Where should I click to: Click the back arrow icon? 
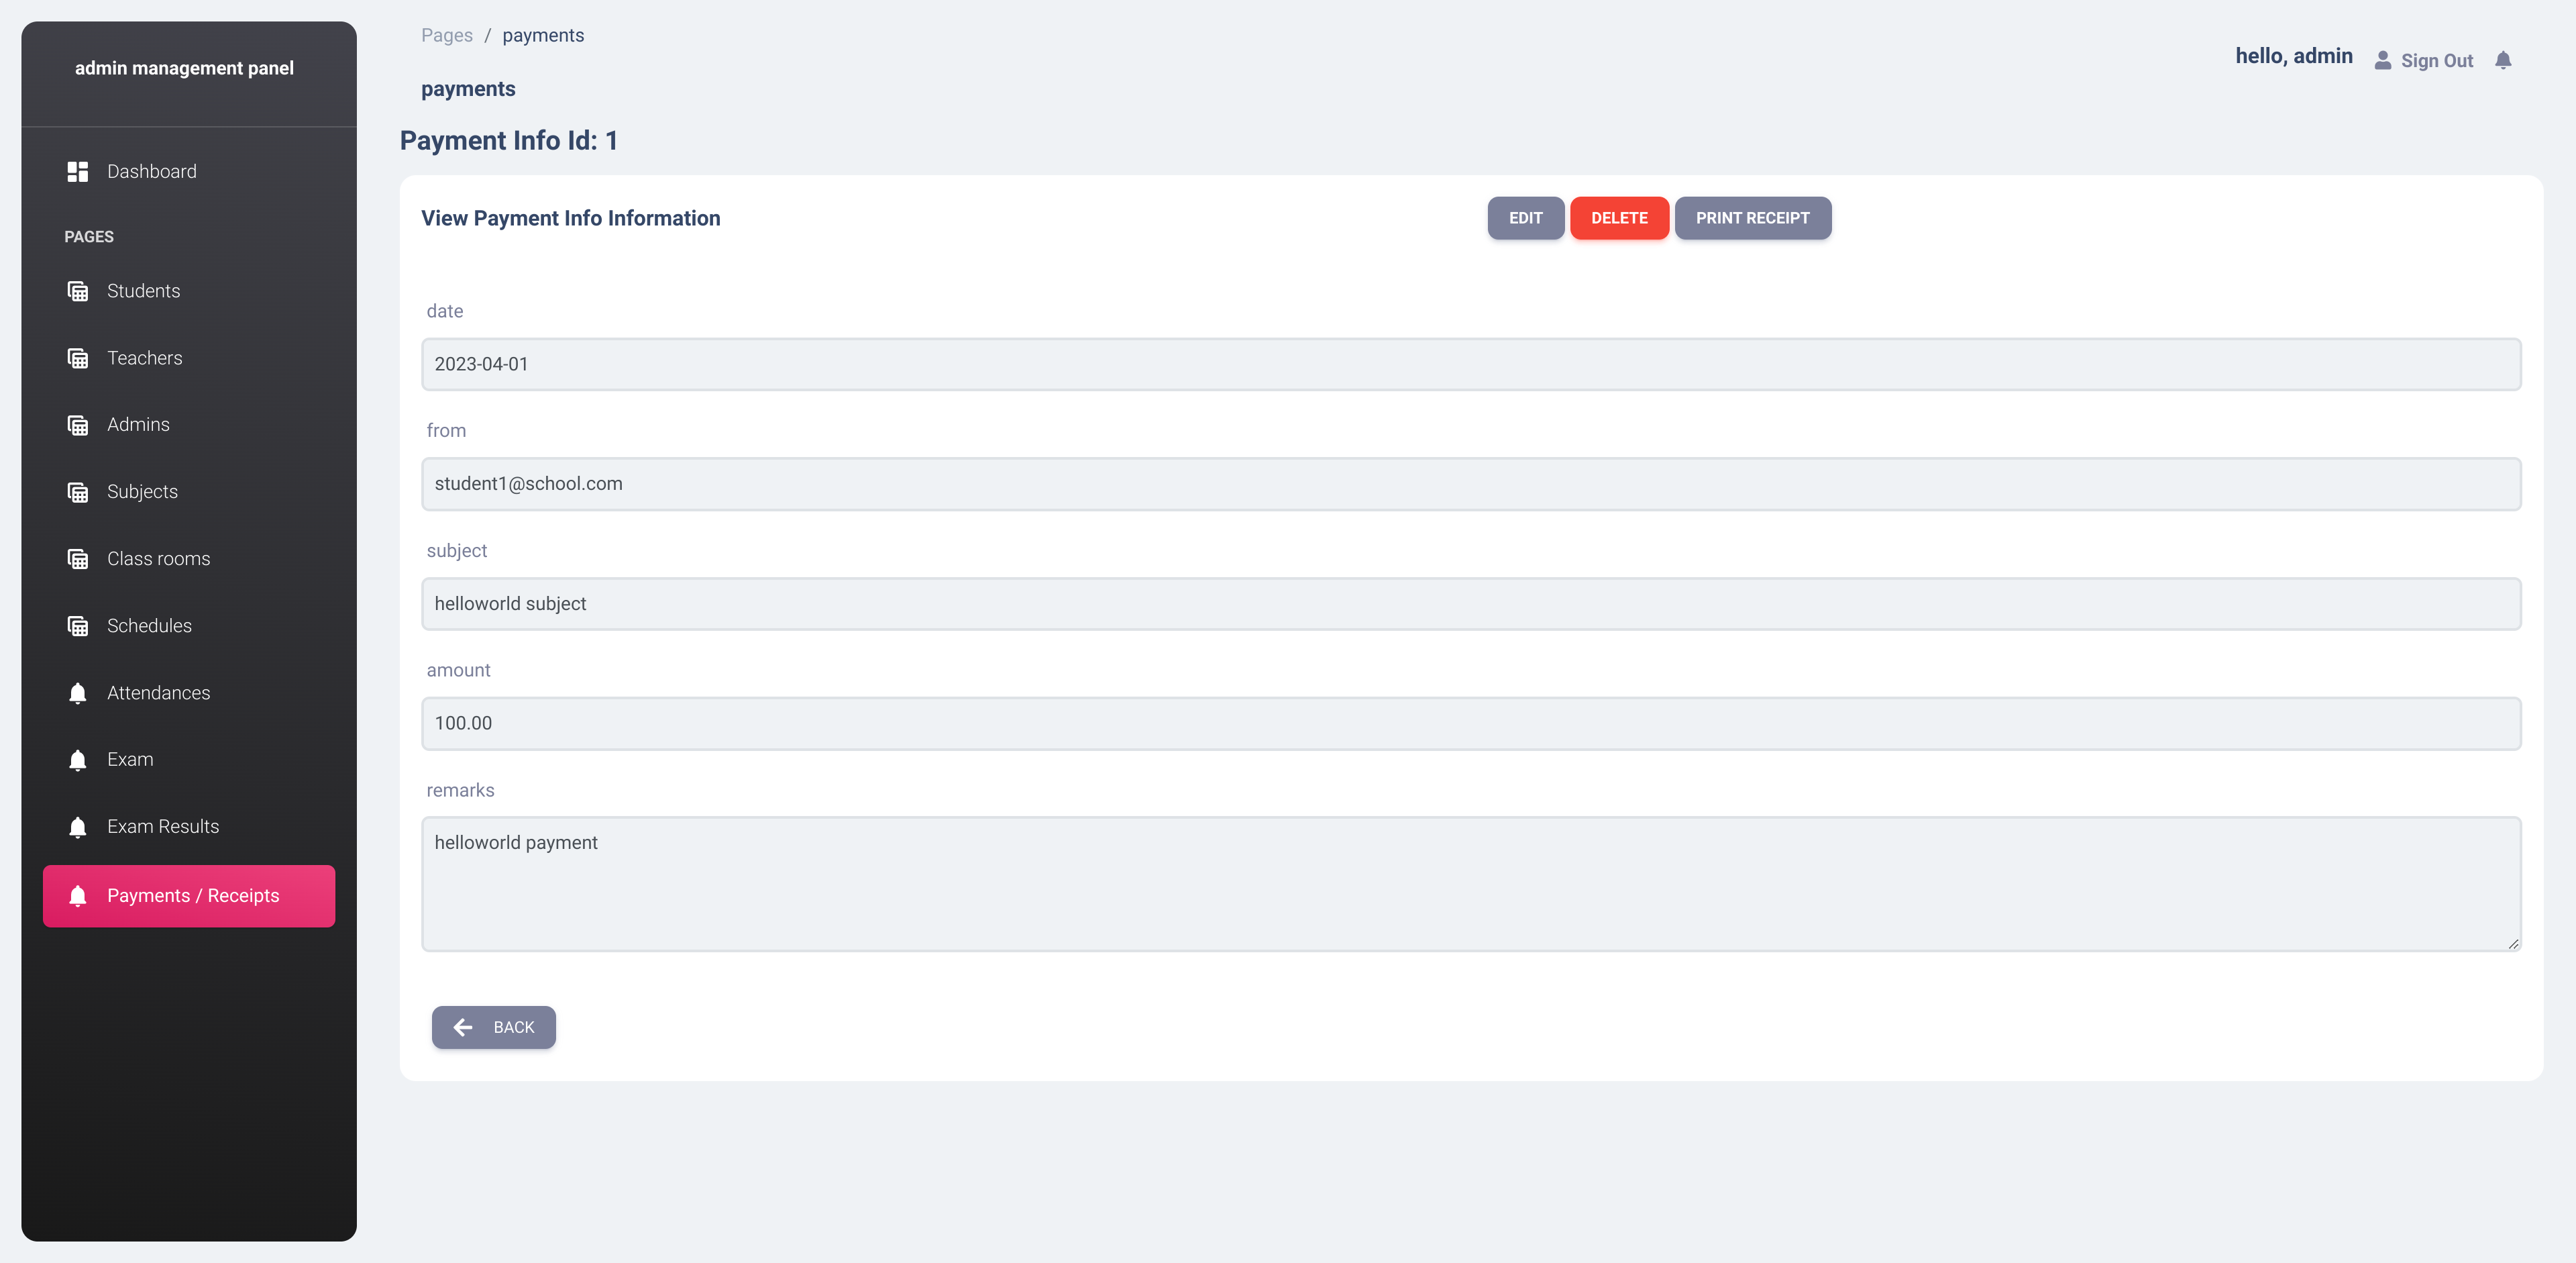click(463, 1027)
